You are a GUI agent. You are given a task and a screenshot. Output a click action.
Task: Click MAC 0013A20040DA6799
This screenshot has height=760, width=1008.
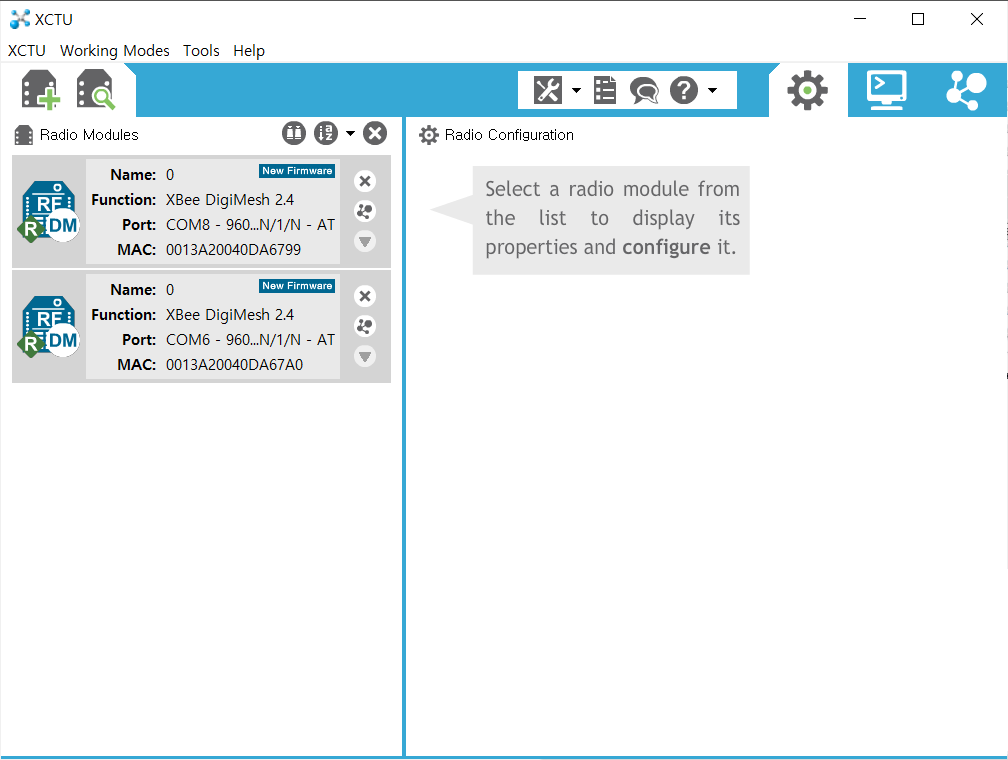coord(233,249)
